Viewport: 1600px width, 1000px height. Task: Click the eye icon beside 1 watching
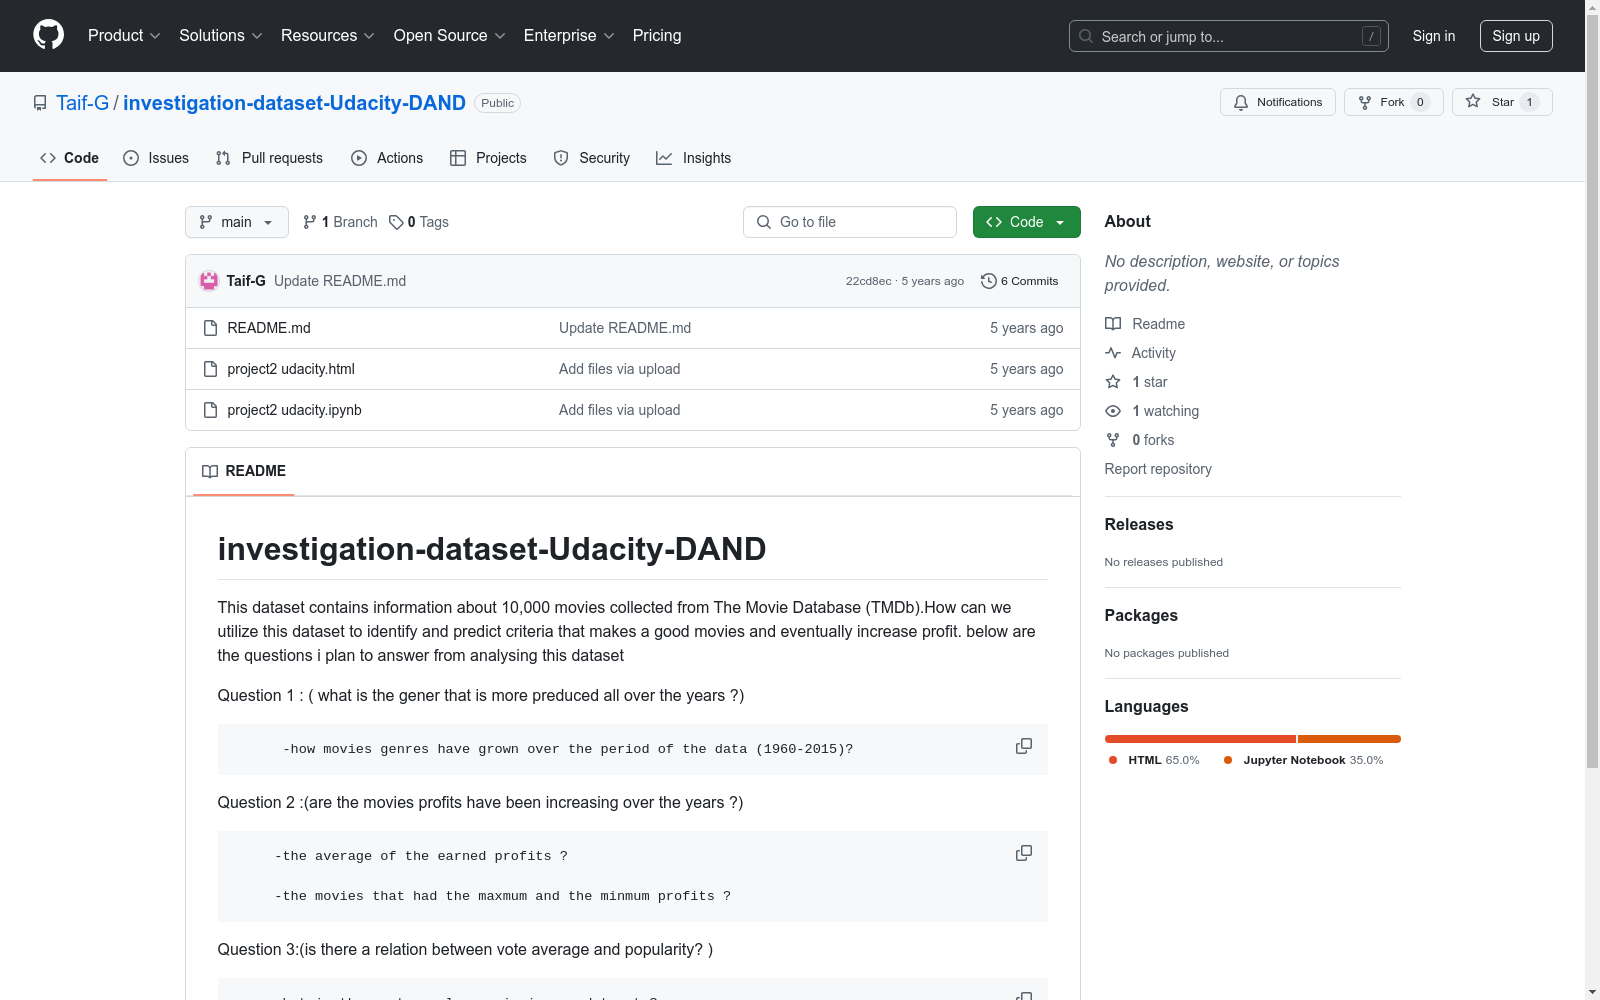coord(1113,411)
